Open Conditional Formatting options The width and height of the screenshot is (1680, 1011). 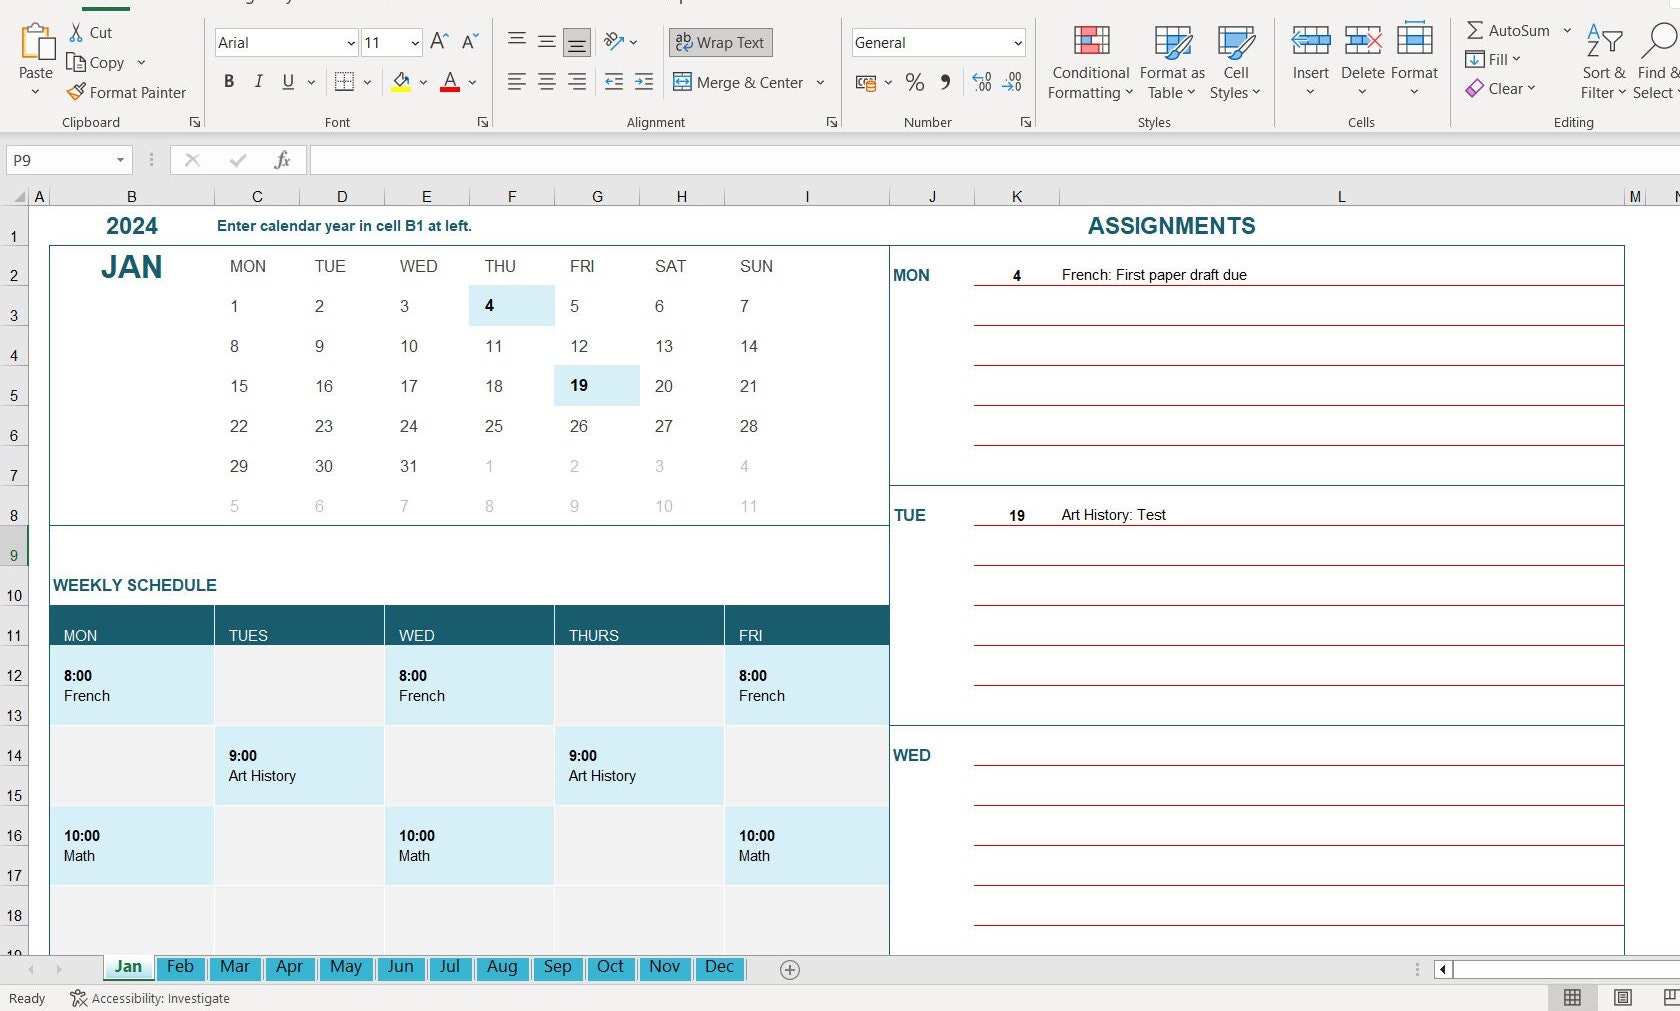[x=1089, y=62]
